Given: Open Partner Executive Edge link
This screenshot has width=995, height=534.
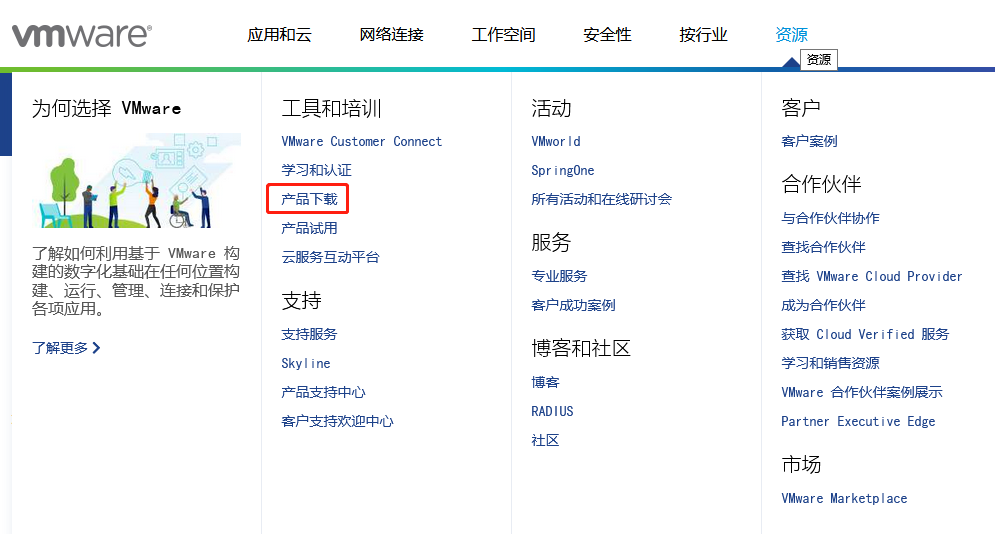Looking at the screenshot, I should point(858,422).
